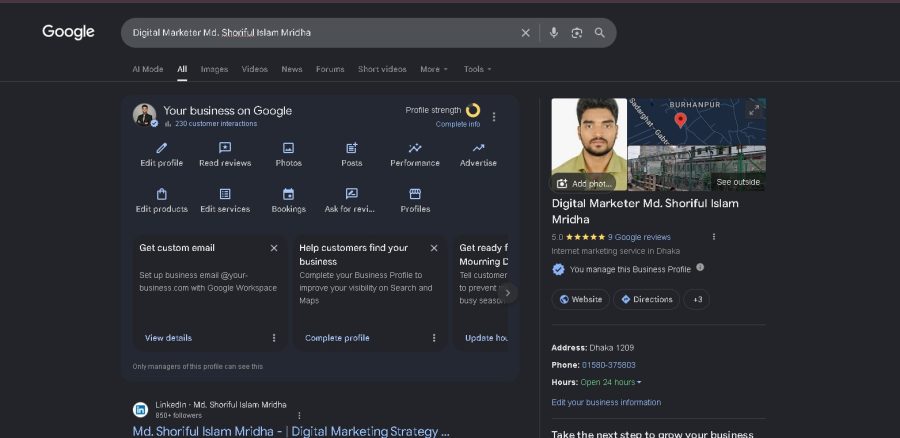The height and width of the screenshot is (438, 900).
Task: Dismiss Help customers find your business card
Action: (434, 248)
